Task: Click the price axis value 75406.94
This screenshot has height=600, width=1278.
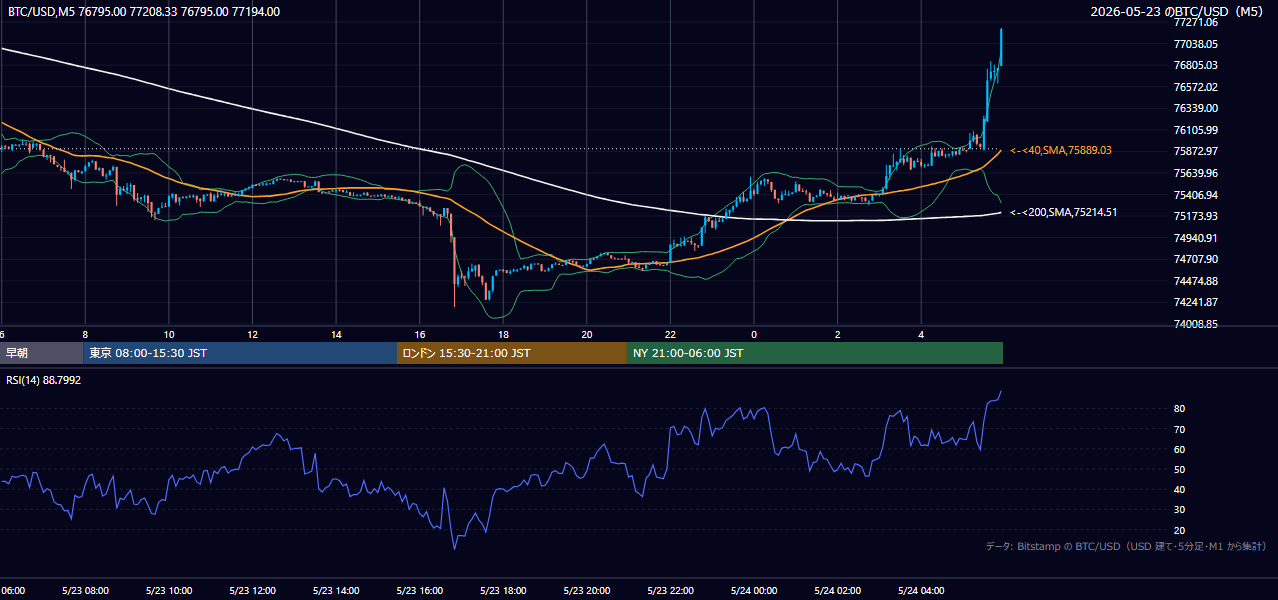Action: coord(1195,195)
